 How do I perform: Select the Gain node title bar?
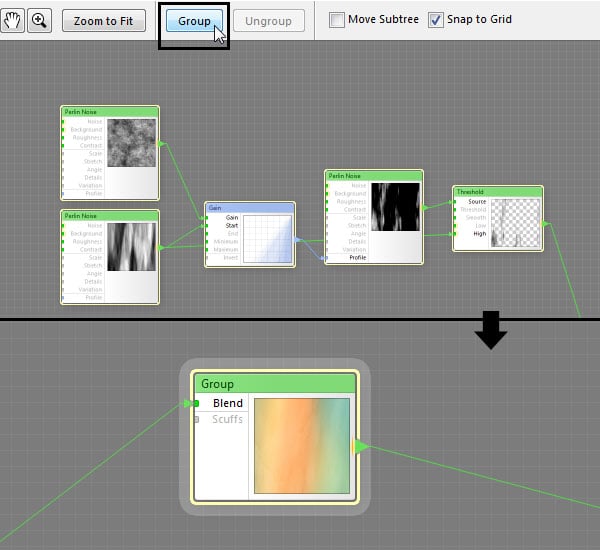click(x=250, y=207)
